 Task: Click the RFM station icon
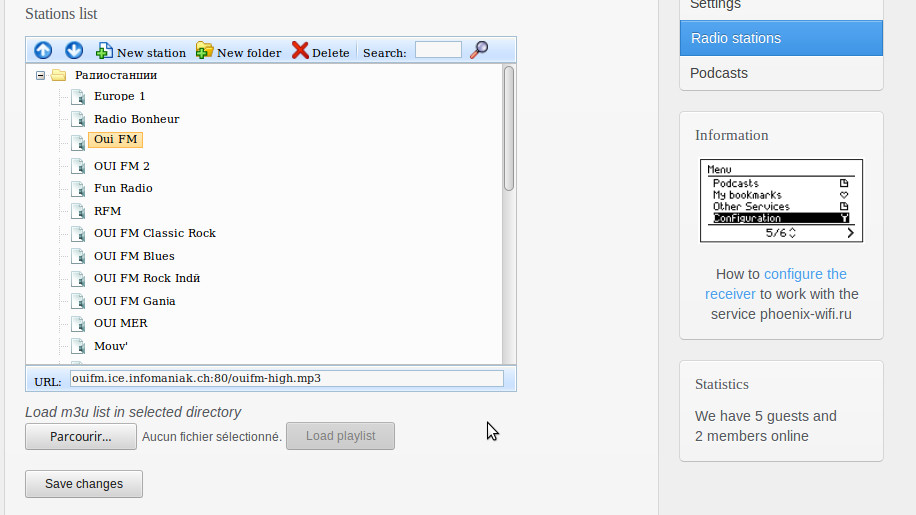[x=78, y=211]
